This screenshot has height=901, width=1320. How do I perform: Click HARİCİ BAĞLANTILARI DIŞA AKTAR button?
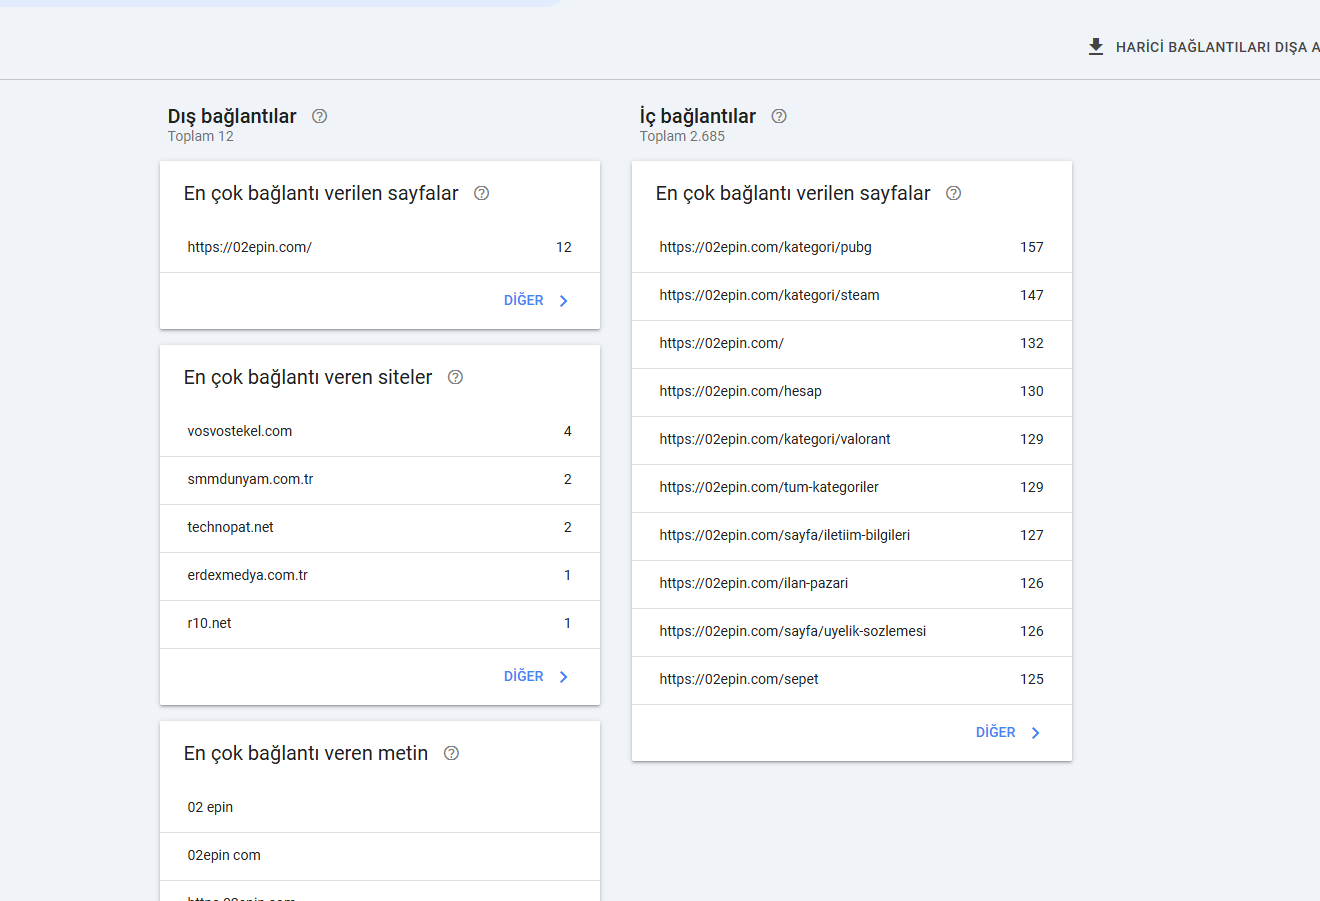[1204, 47]
